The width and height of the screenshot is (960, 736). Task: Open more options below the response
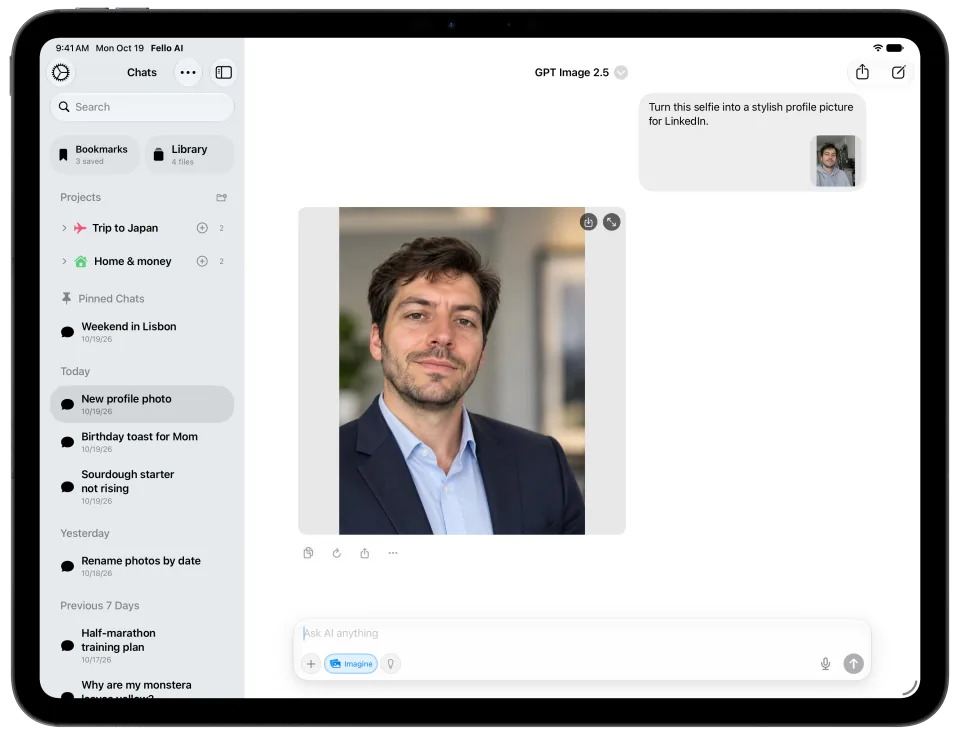[x=393, y=553]
